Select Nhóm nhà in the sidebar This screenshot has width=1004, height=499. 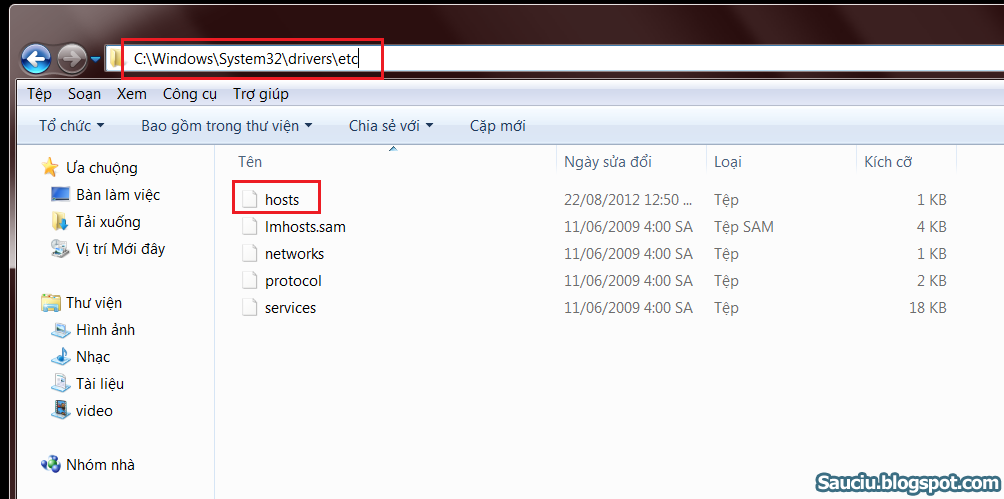pyautogui.click(x=101, y=464)
